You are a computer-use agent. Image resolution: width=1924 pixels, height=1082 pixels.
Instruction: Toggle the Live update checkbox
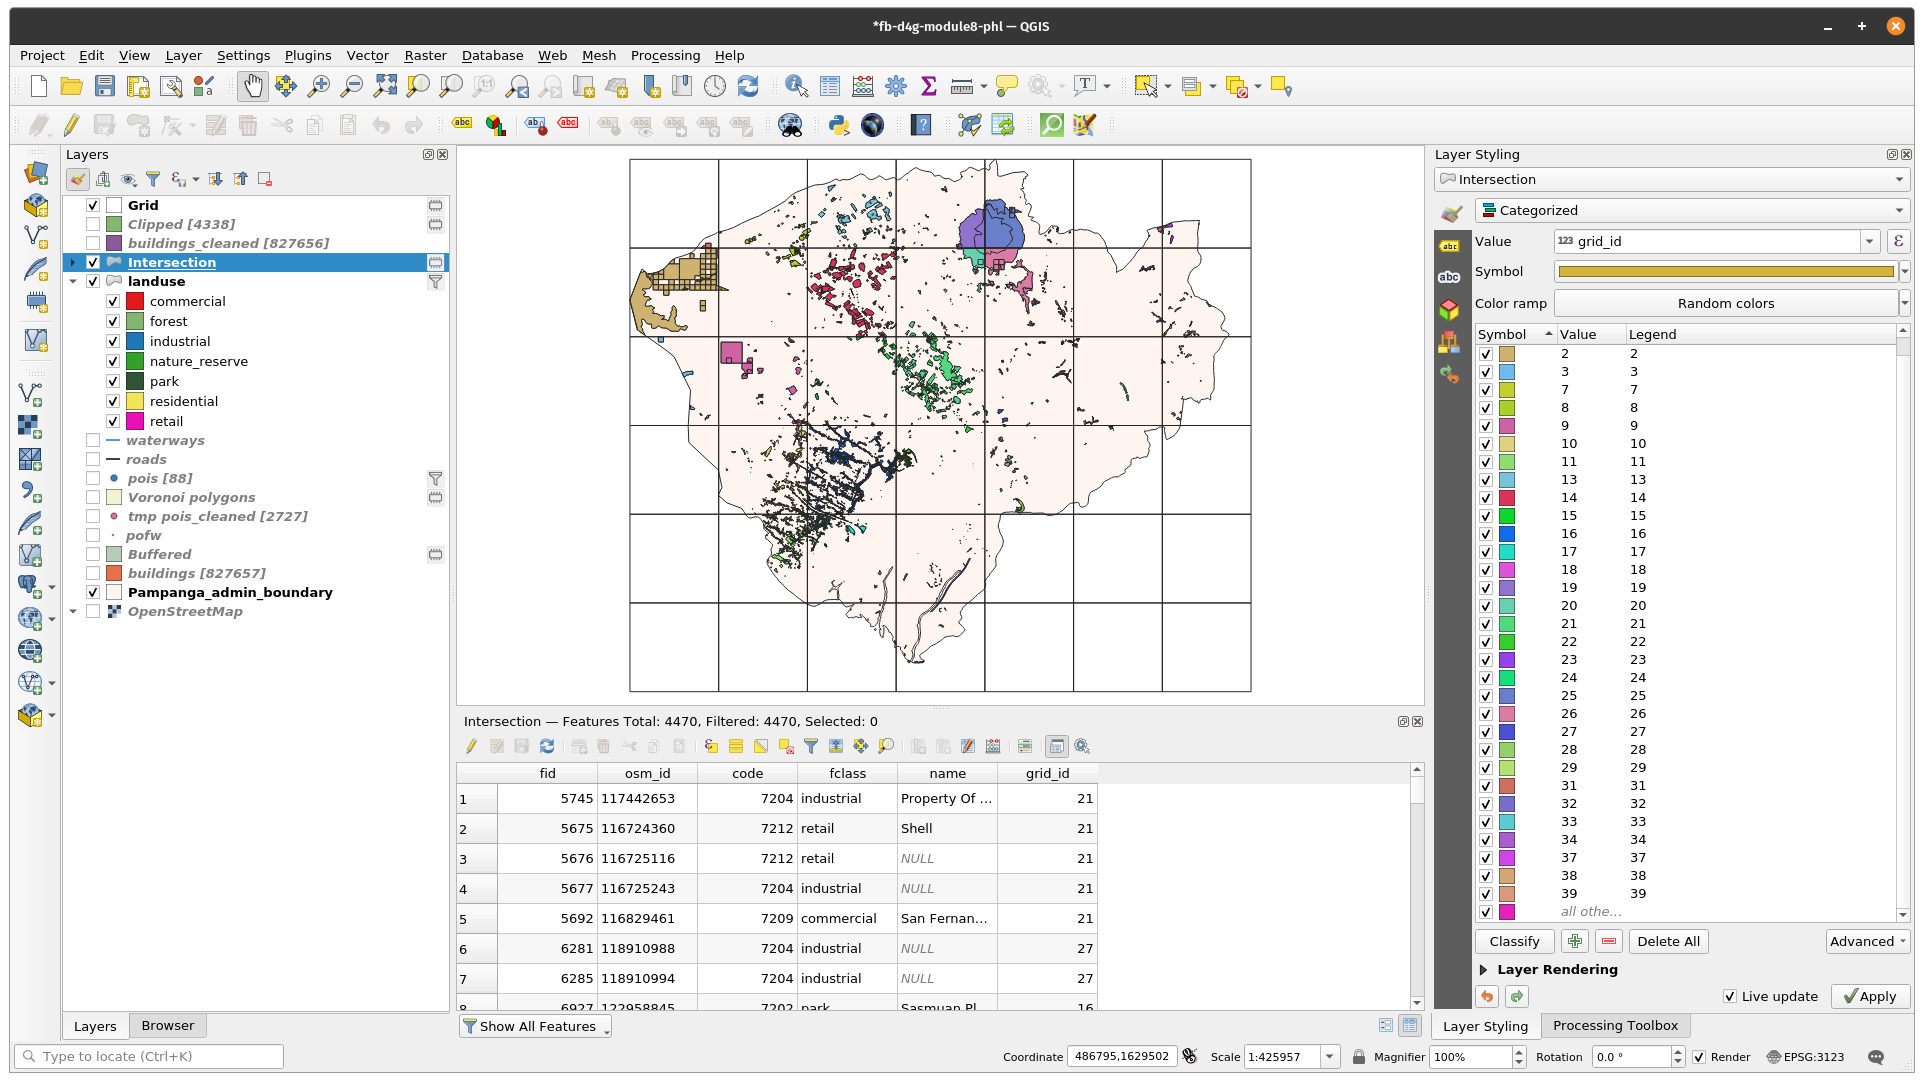1731,996
